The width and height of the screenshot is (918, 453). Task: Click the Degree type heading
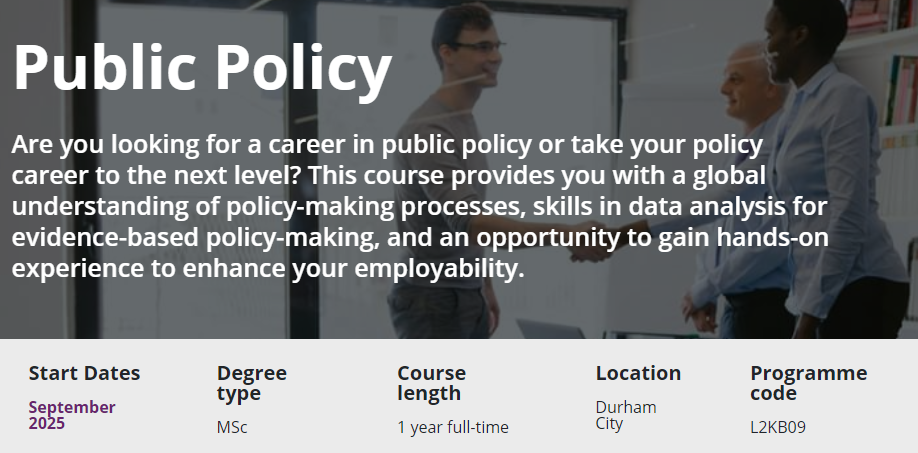[x=252, y=383]
